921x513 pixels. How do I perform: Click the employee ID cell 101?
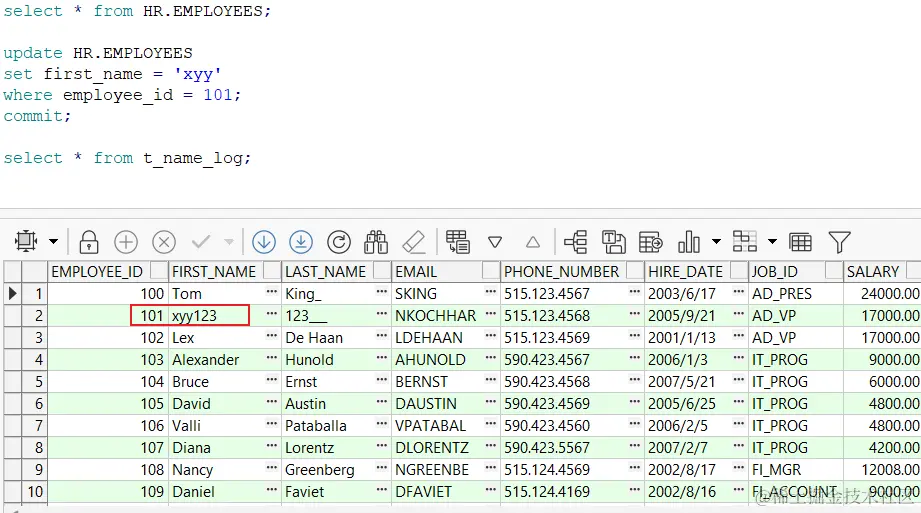pos(107,316)
